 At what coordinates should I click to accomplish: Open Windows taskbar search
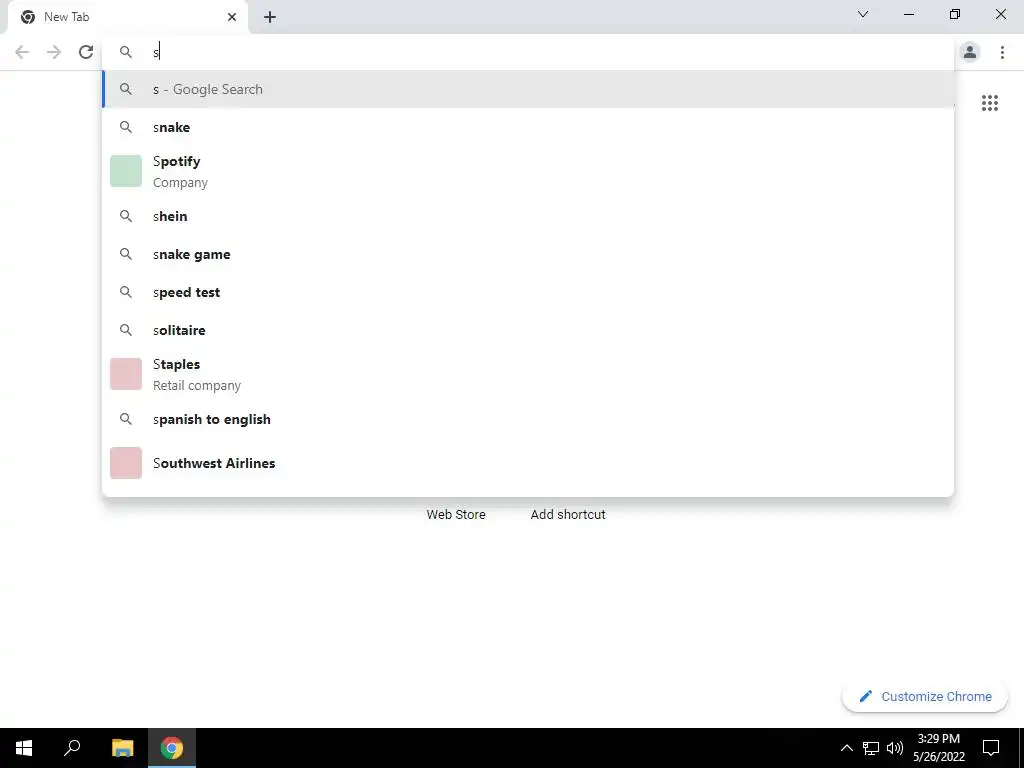[72, 748]
